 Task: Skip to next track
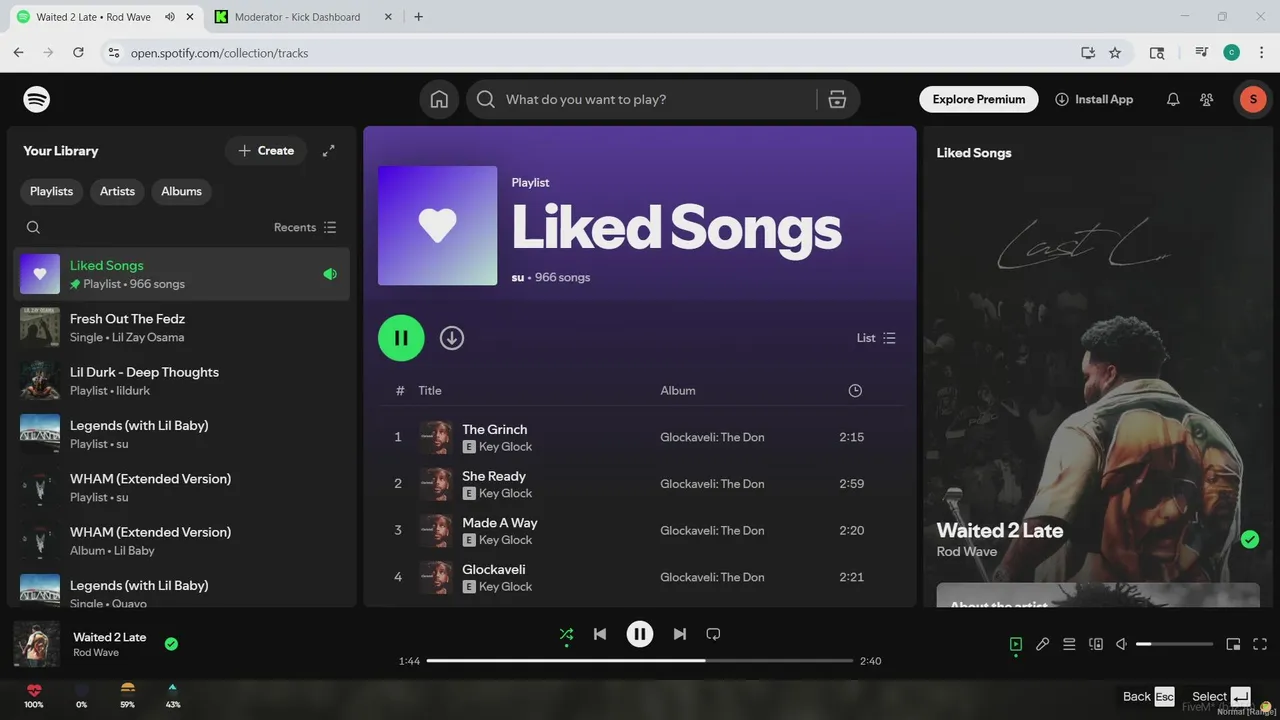(680, 634)
